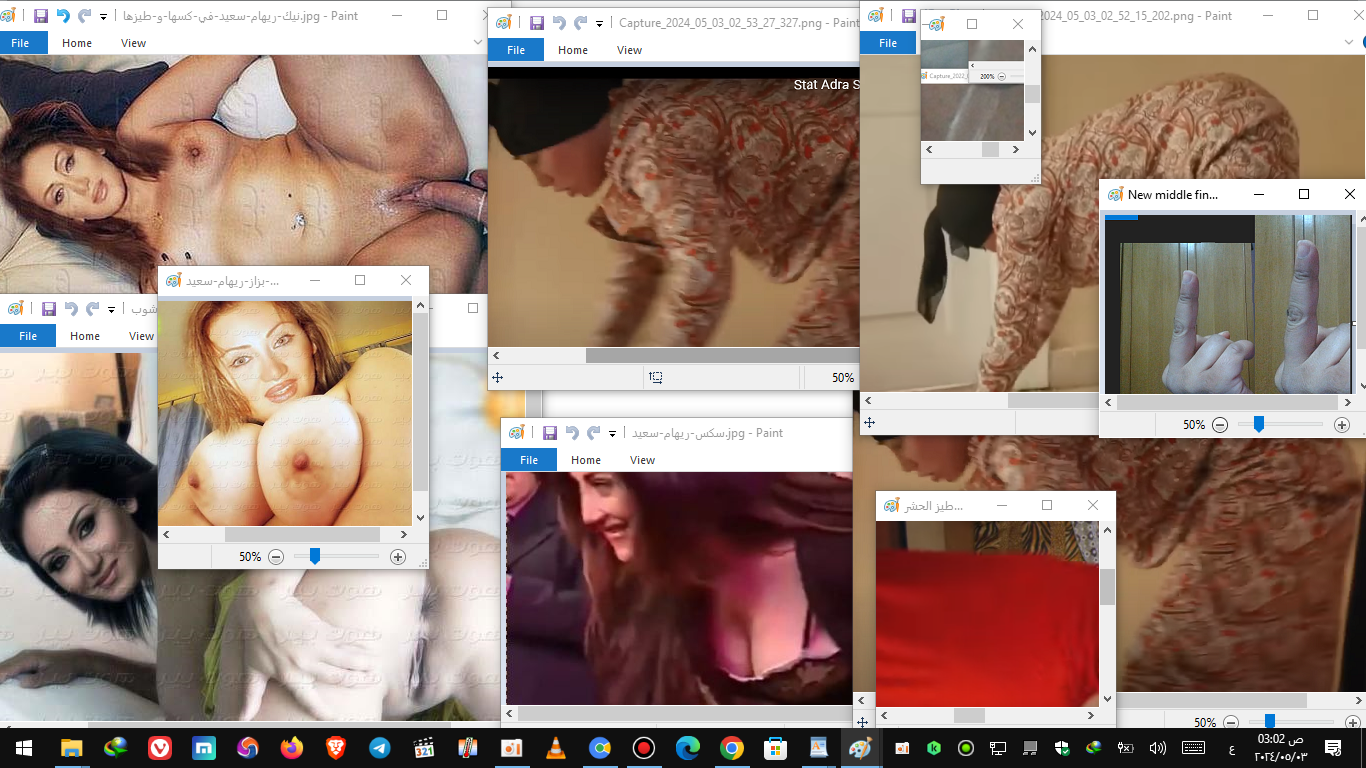The height and width of the screenshot is (768, 1366).
Task: Switch to View tab in Capture_2024_05_03_02_53_27_327 window
Action: pyautogui.click(x=629, y=50)
